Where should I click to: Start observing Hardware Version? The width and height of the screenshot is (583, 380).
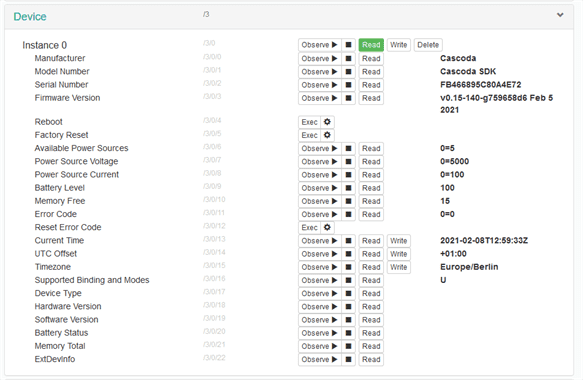319,307
